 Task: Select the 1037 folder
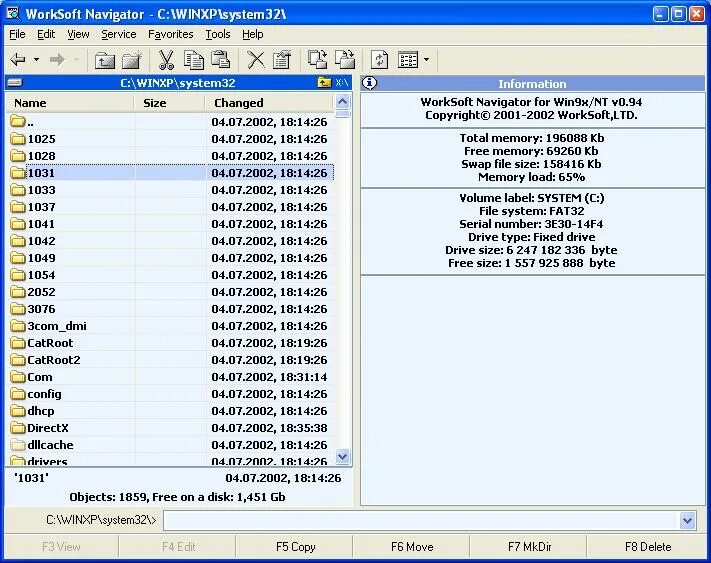170,207
